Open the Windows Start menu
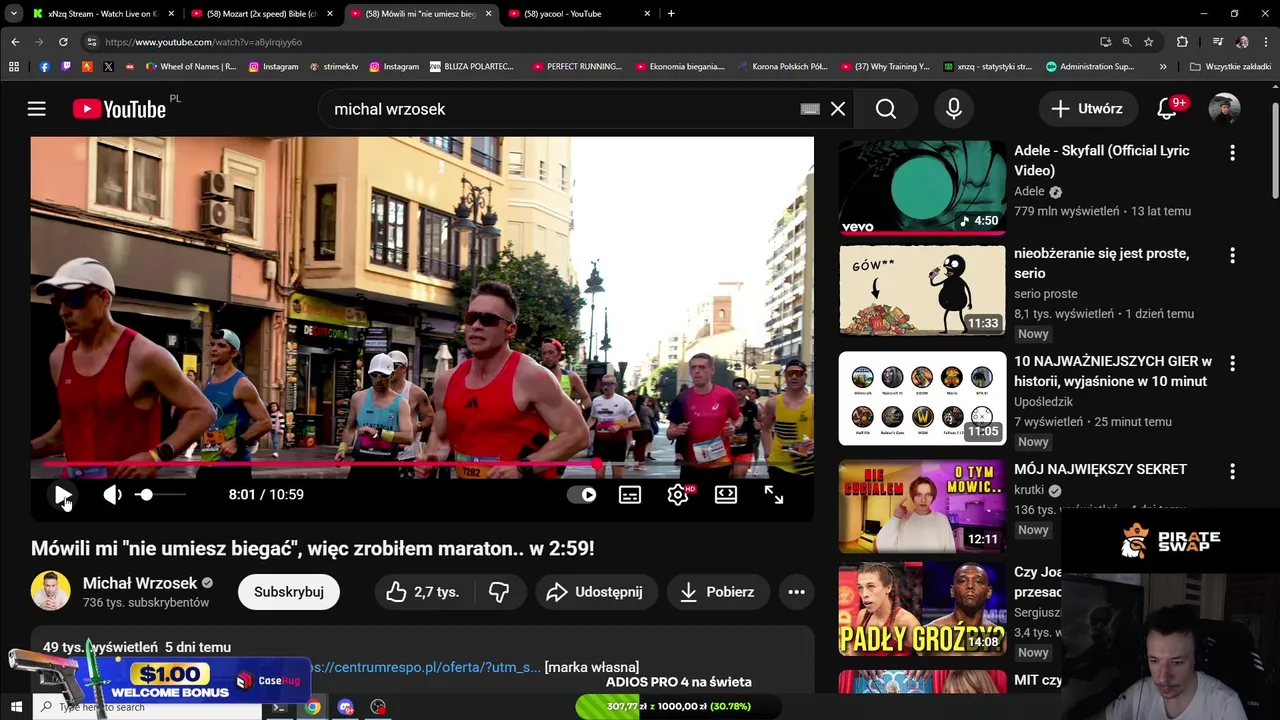The height and width of the screenshot is (720, 1280). pos(16,707)
